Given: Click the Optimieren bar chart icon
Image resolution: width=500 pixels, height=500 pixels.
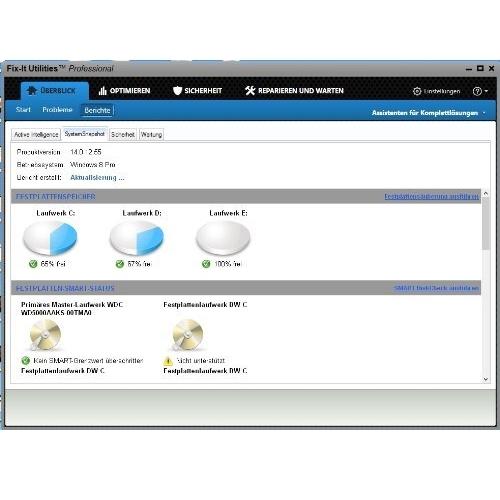Looking at the screenshot, I should (x=102, y=91).
